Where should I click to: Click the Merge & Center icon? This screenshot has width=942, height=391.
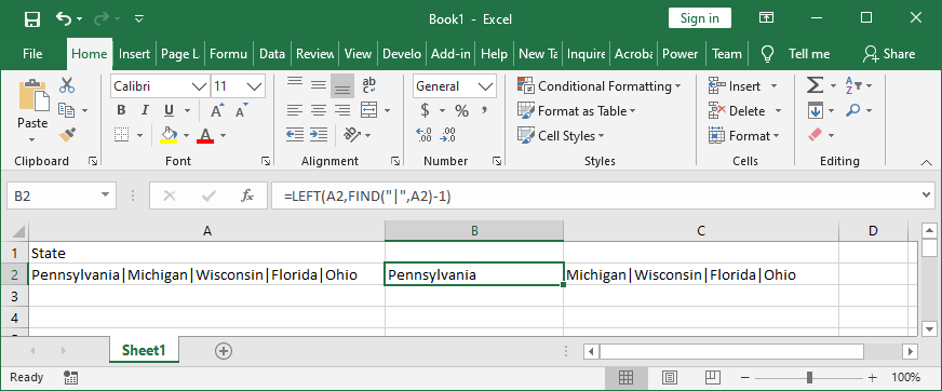(369, 111)
